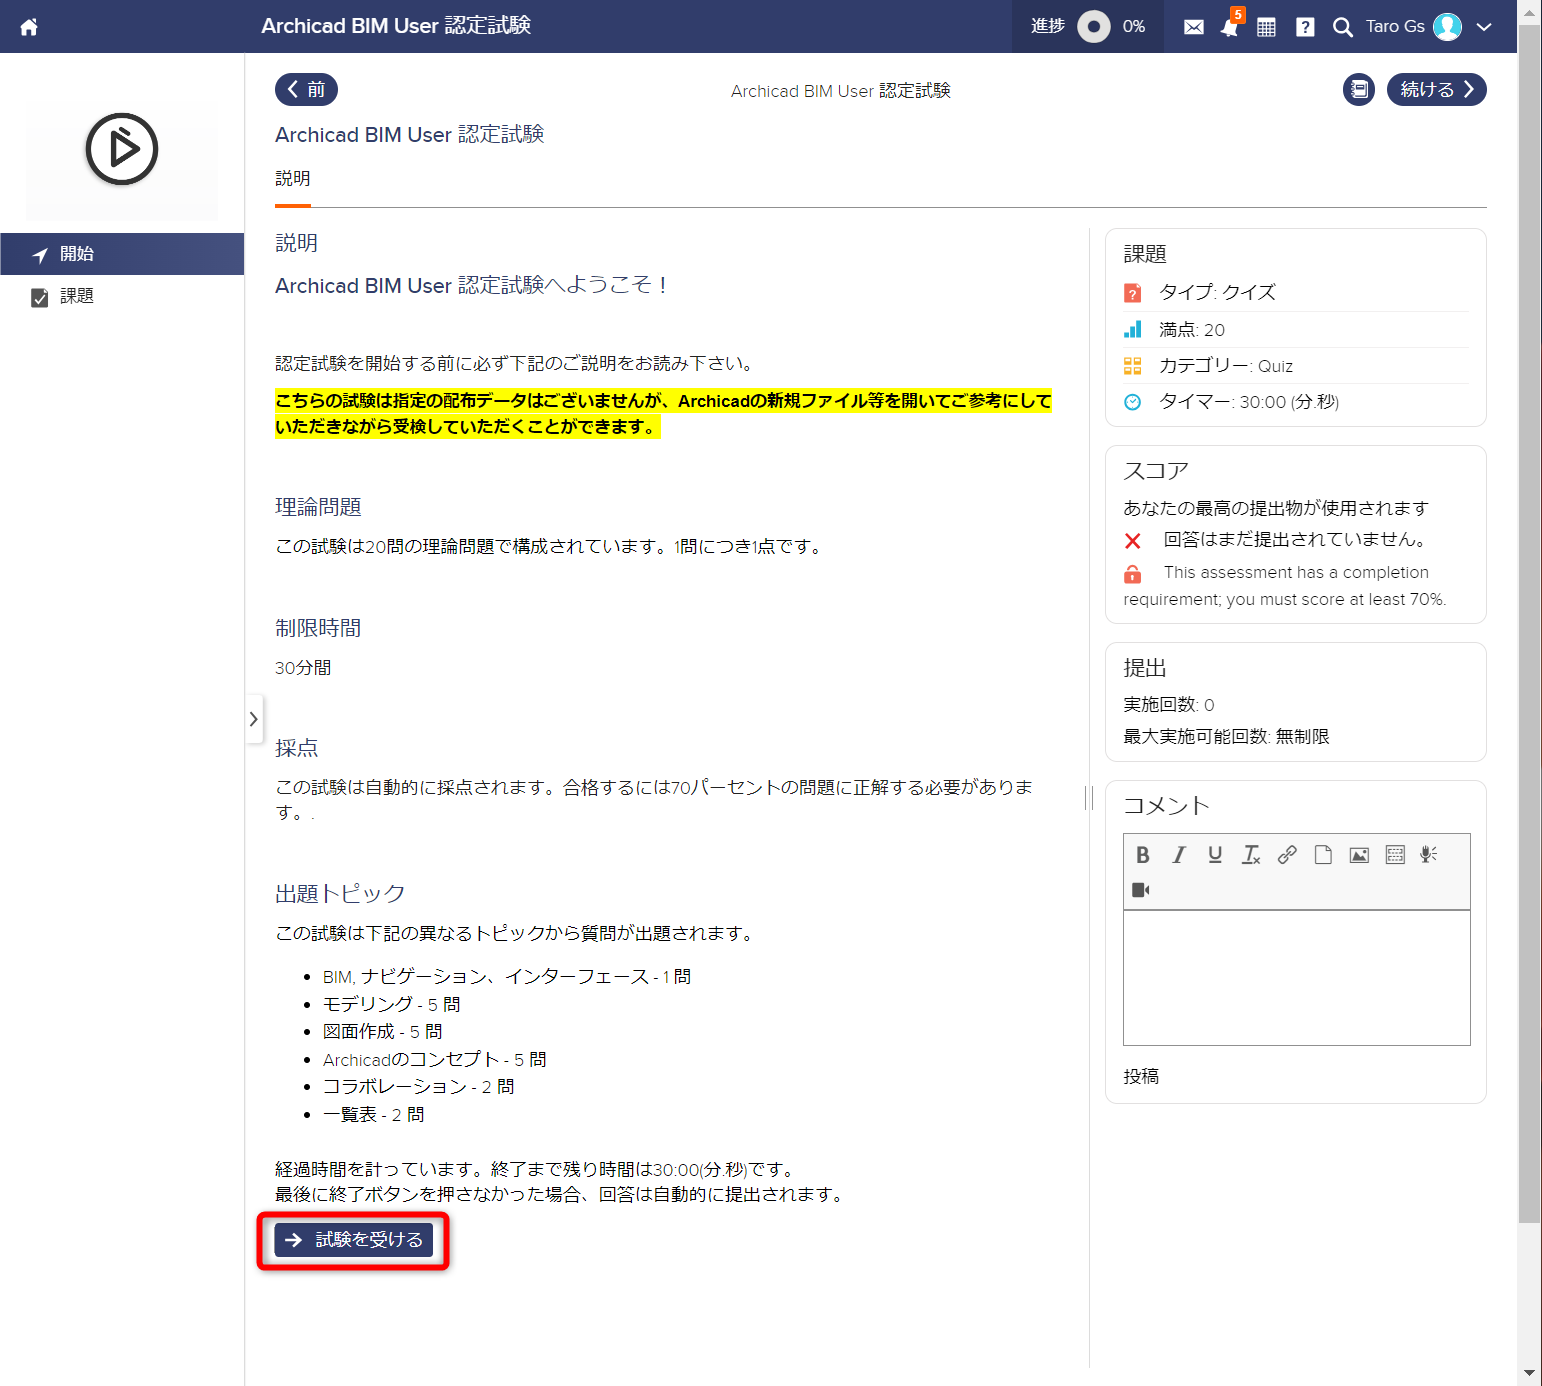1542x1386 pixels.
Task: Click the red X not-submitted icon
Action: (x=1132, y=541)
